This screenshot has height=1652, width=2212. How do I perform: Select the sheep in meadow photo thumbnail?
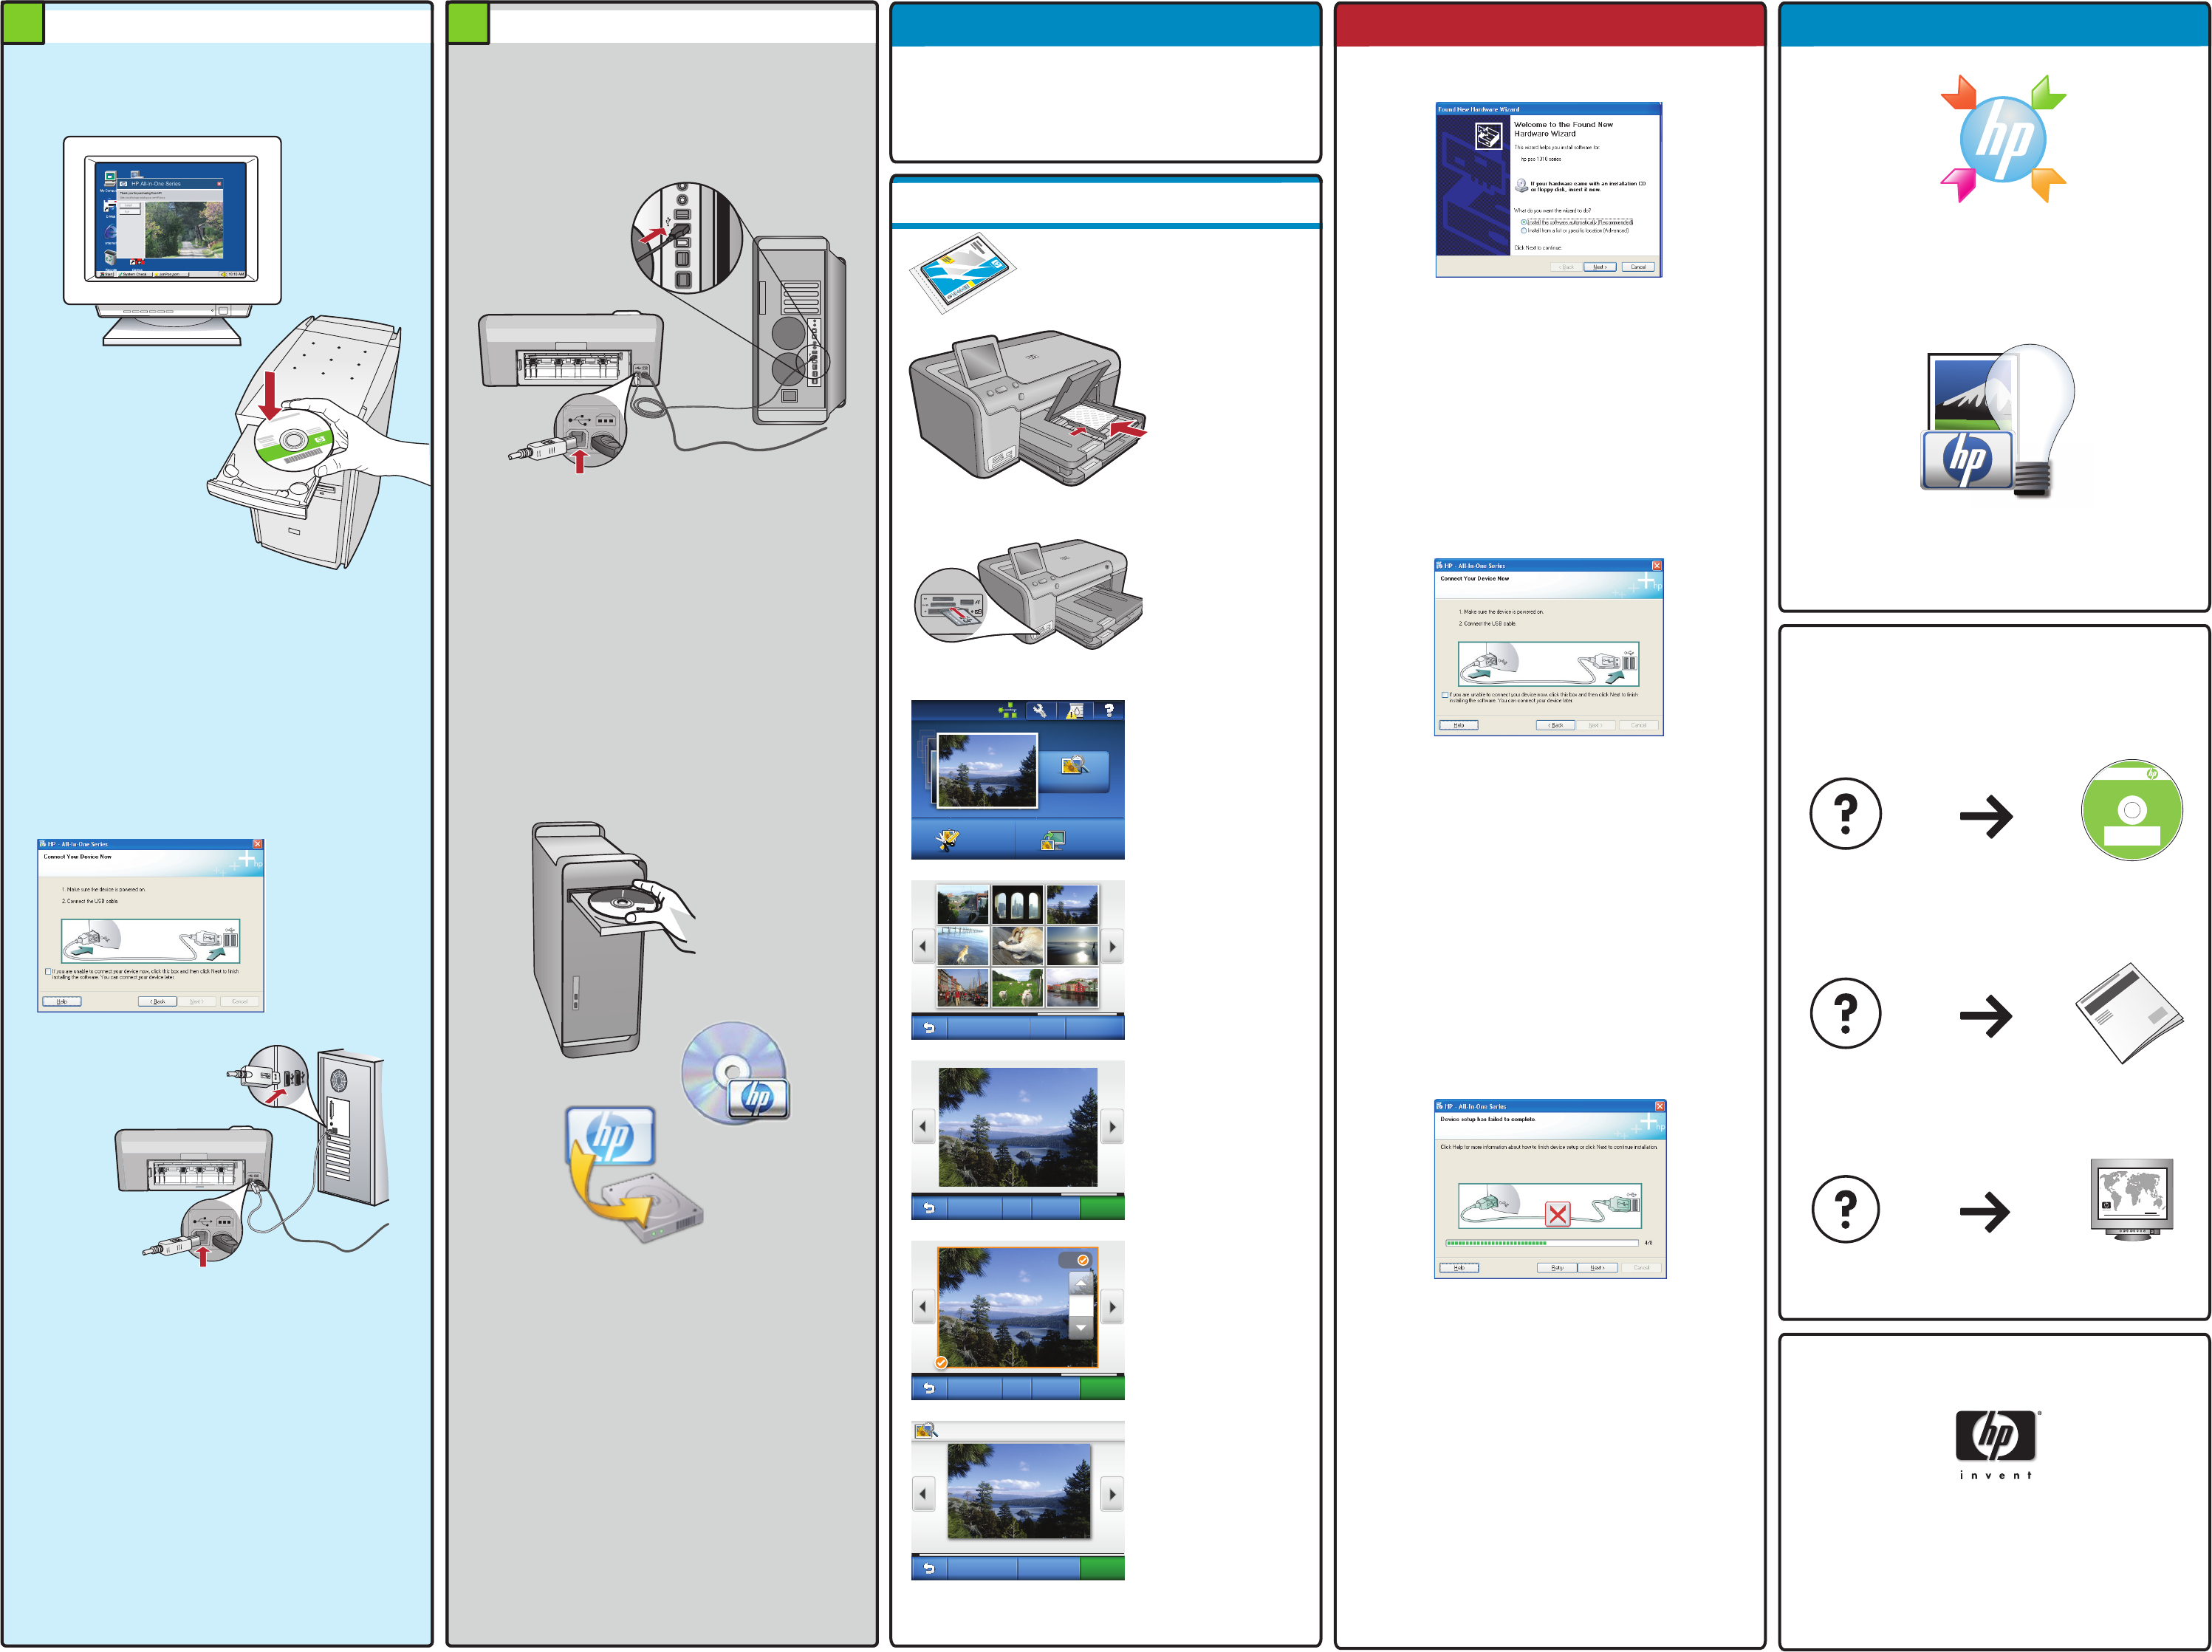1017,988
